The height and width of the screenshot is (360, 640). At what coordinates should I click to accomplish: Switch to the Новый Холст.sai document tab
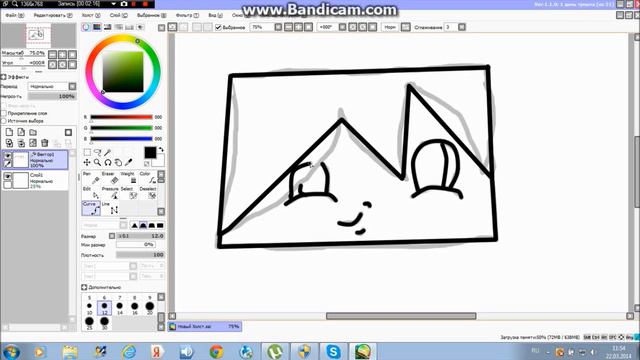205,327
